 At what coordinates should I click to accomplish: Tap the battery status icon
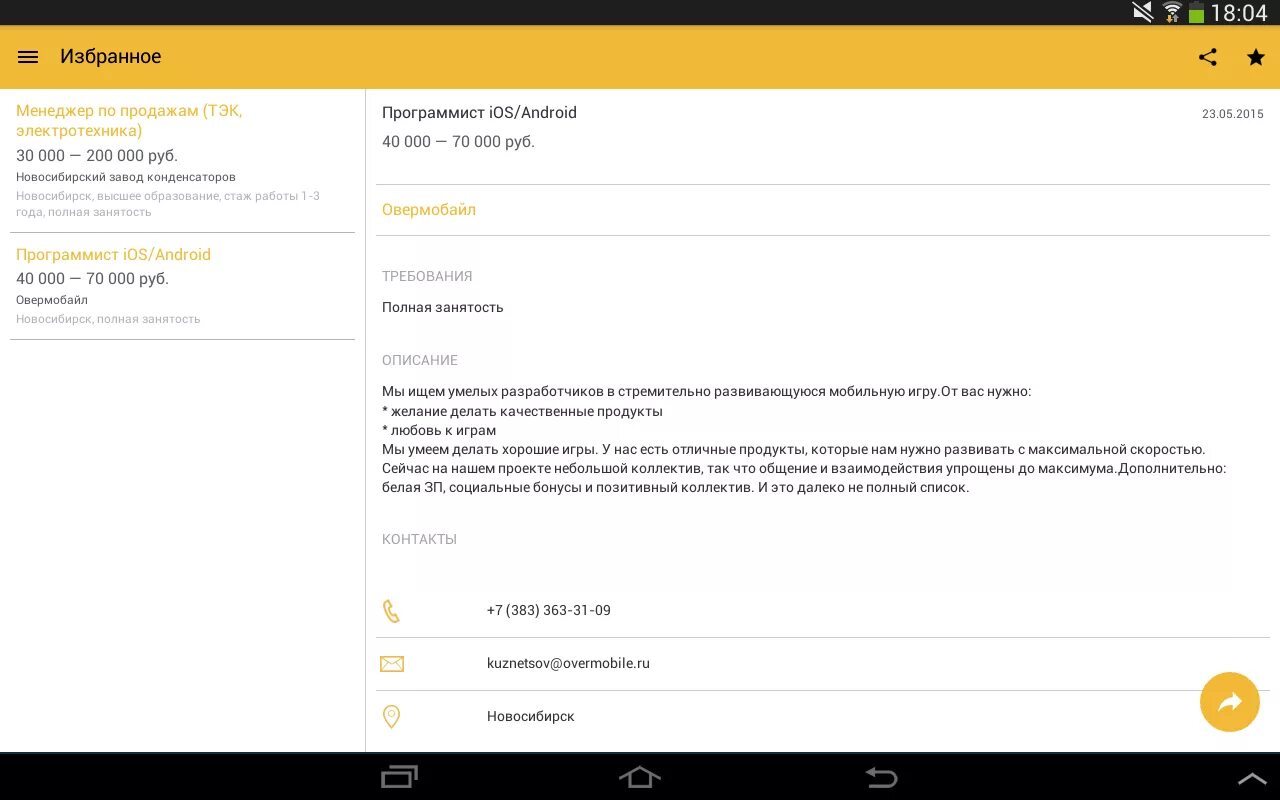(1196, 13)
